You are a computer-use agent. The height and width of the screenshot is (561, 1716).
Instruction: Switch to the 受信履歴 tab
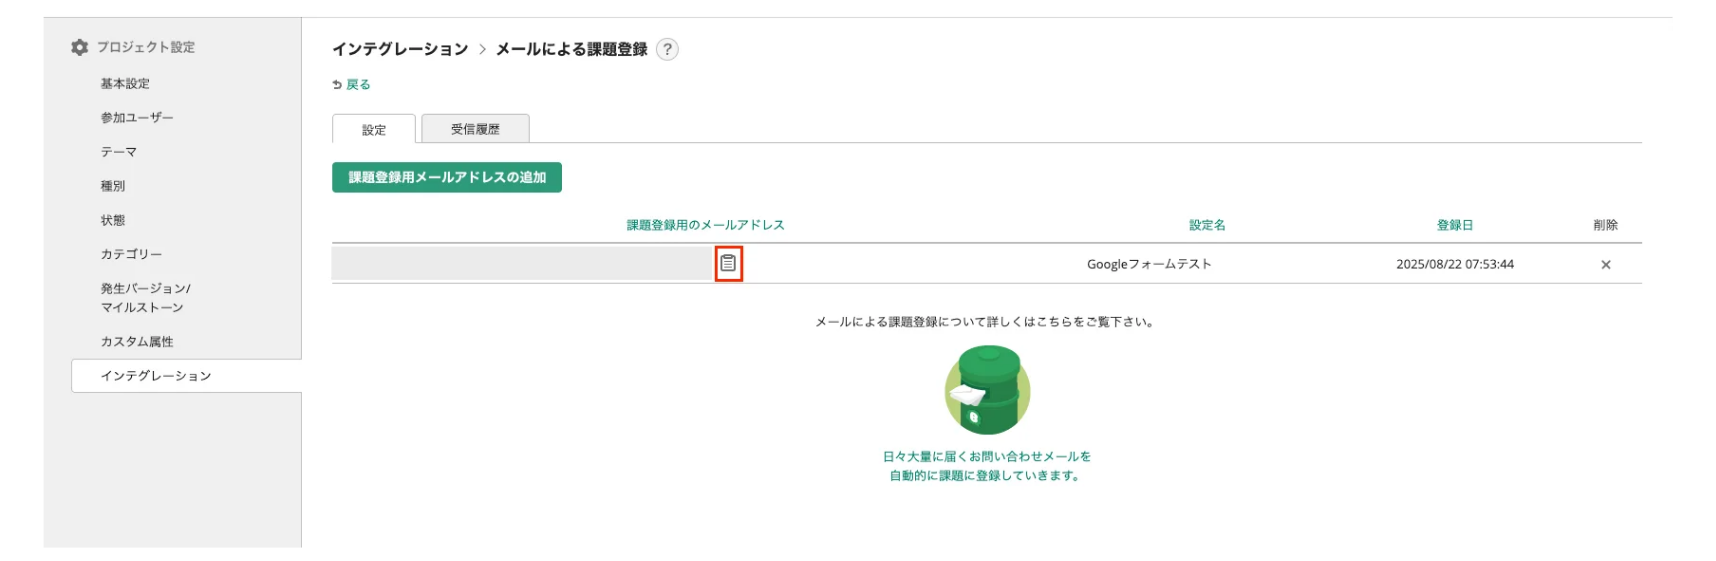click(x=475, y=129)
